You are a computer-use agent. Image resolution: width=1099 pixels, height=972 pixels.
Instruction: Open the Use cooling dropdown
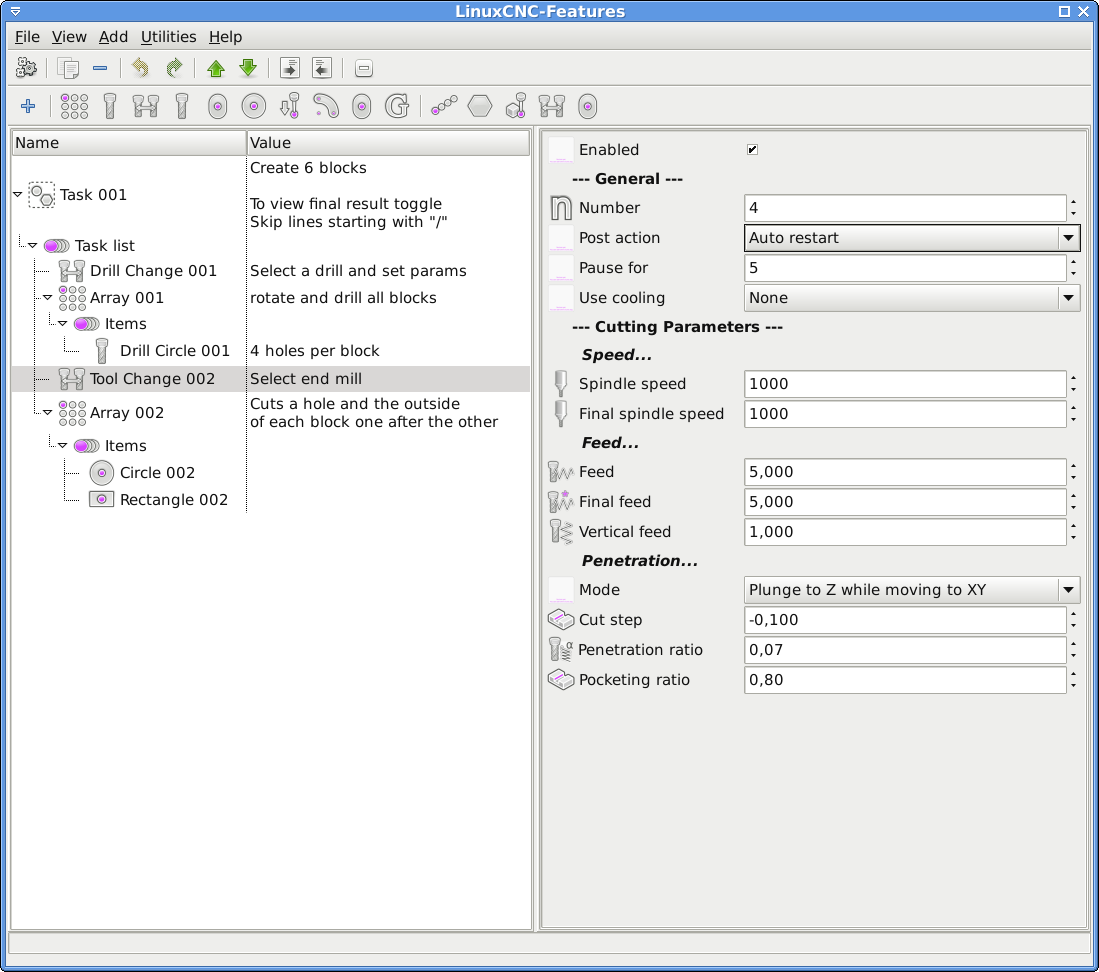[x=912, y=298]
